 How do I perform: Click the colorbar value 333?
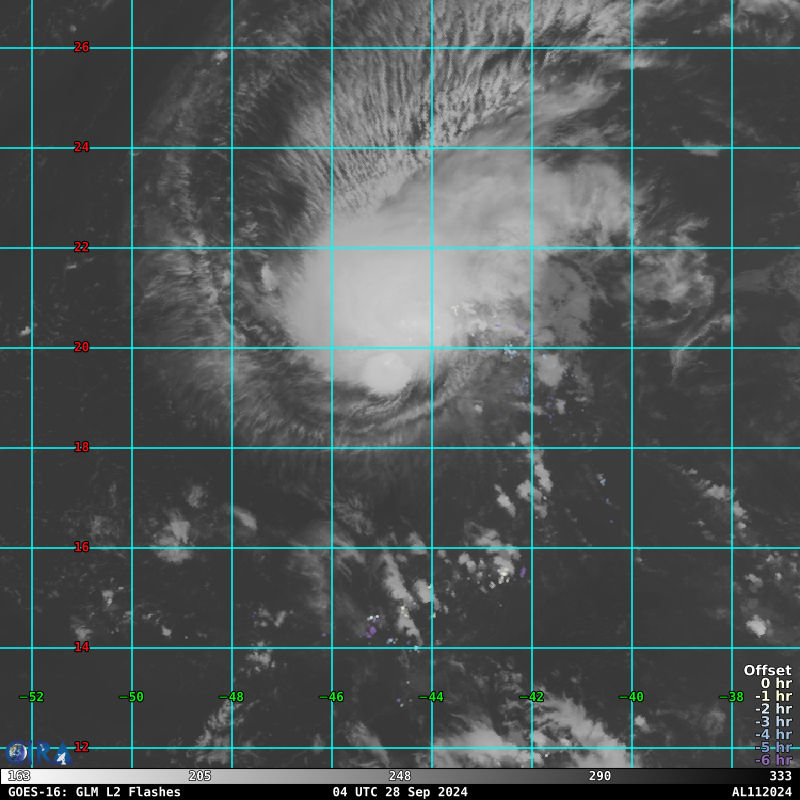coord(781,777)
